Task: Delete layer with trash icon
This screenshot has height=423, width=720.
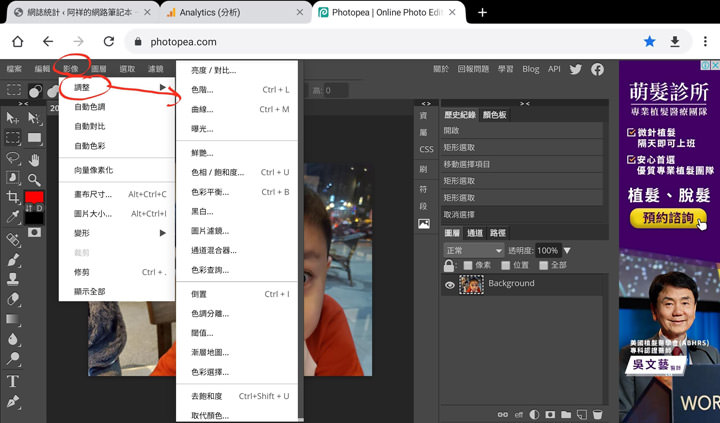Action: coord(597,414)
